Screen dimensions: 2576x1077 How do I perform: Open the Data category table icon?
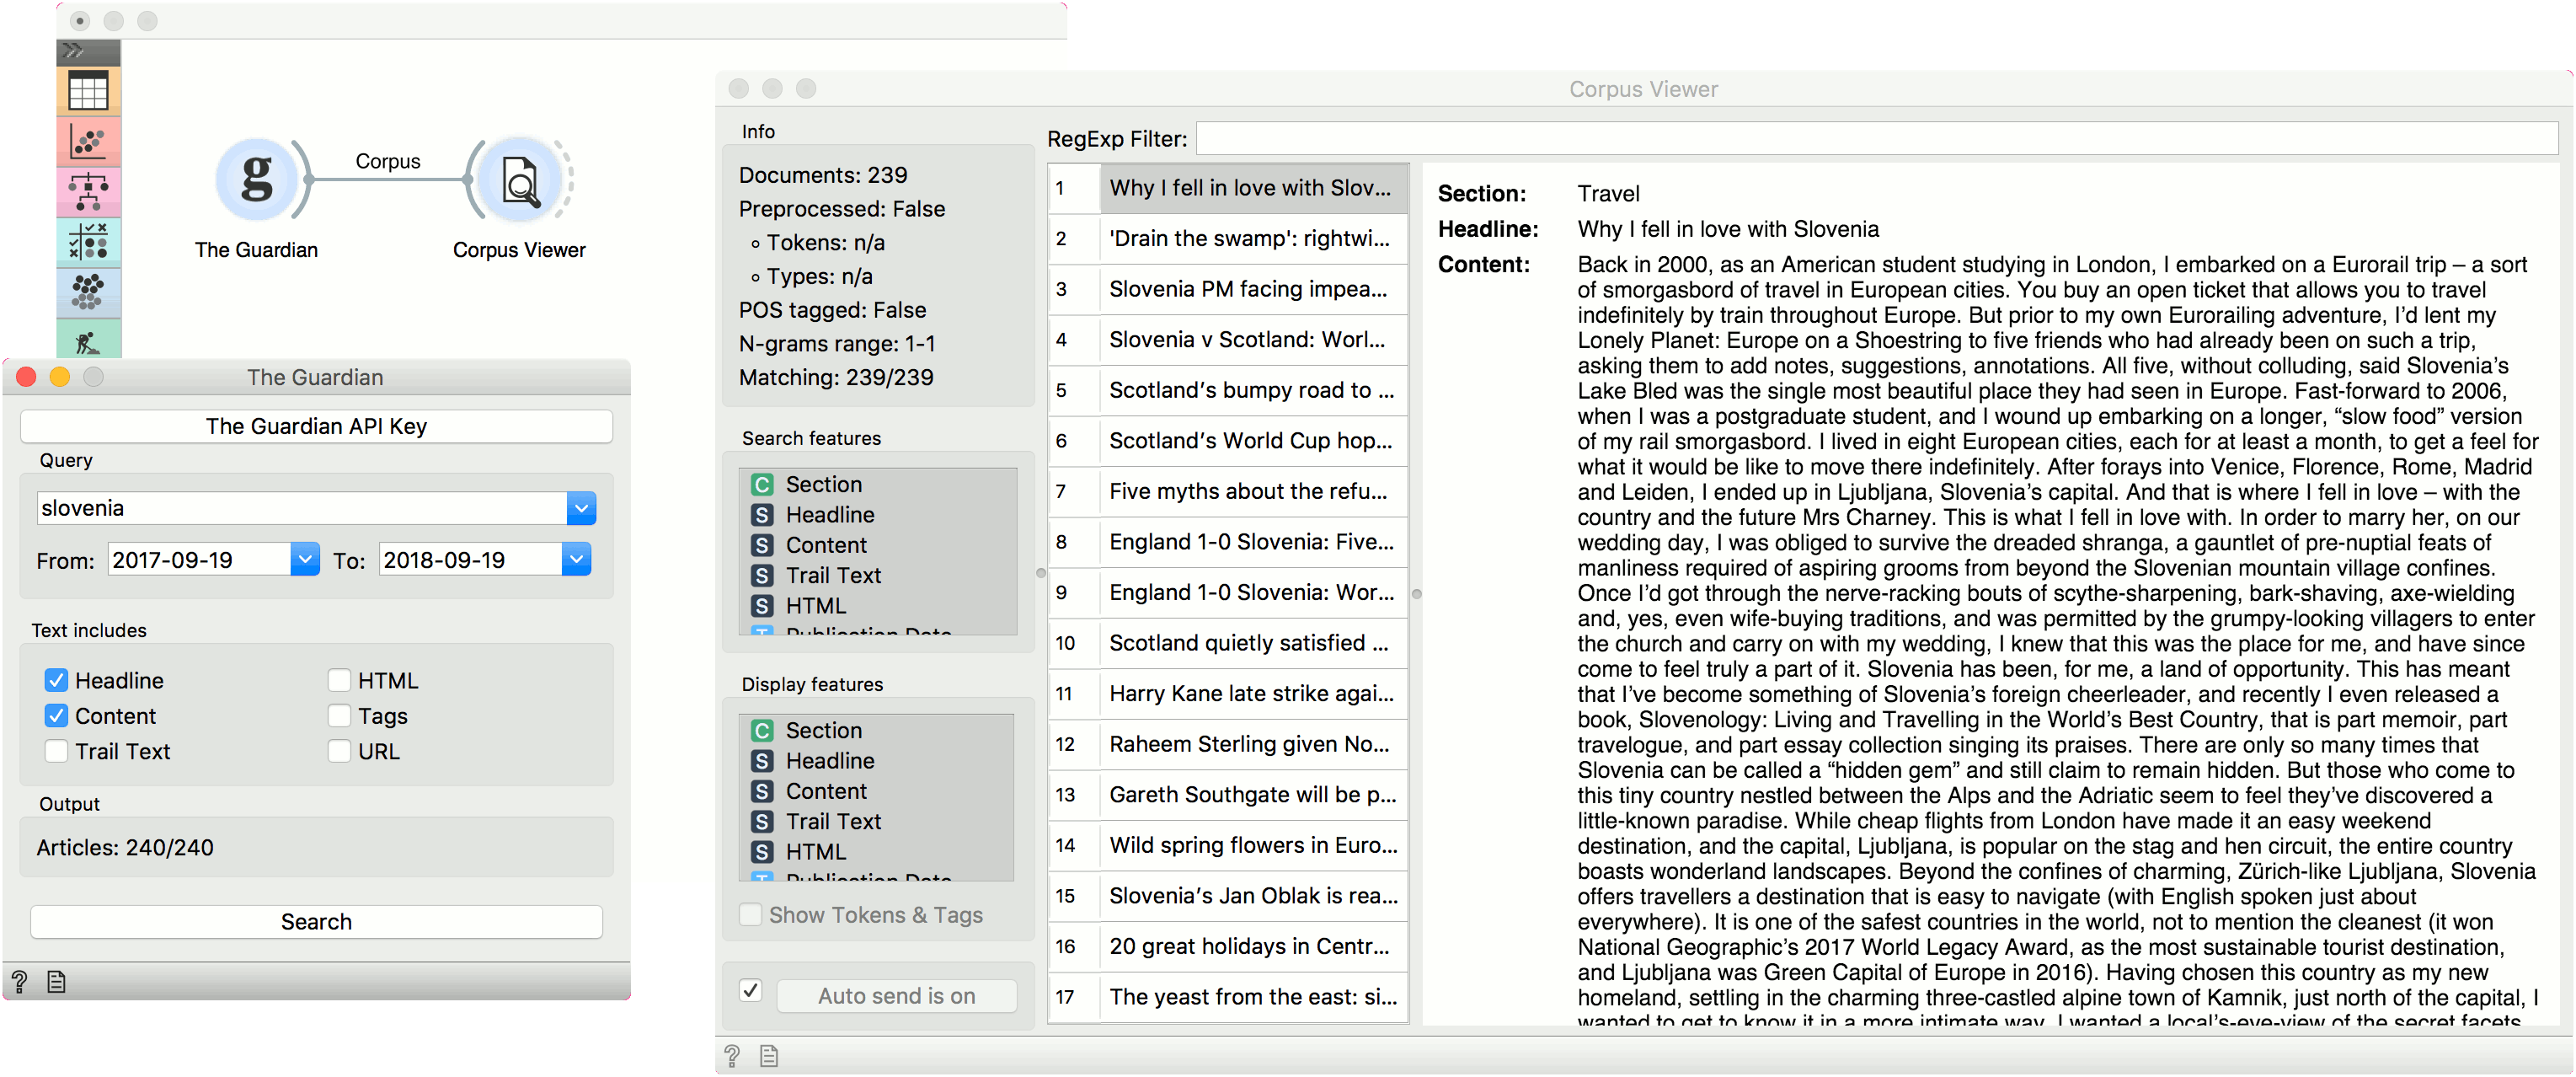tap(88, 92)
